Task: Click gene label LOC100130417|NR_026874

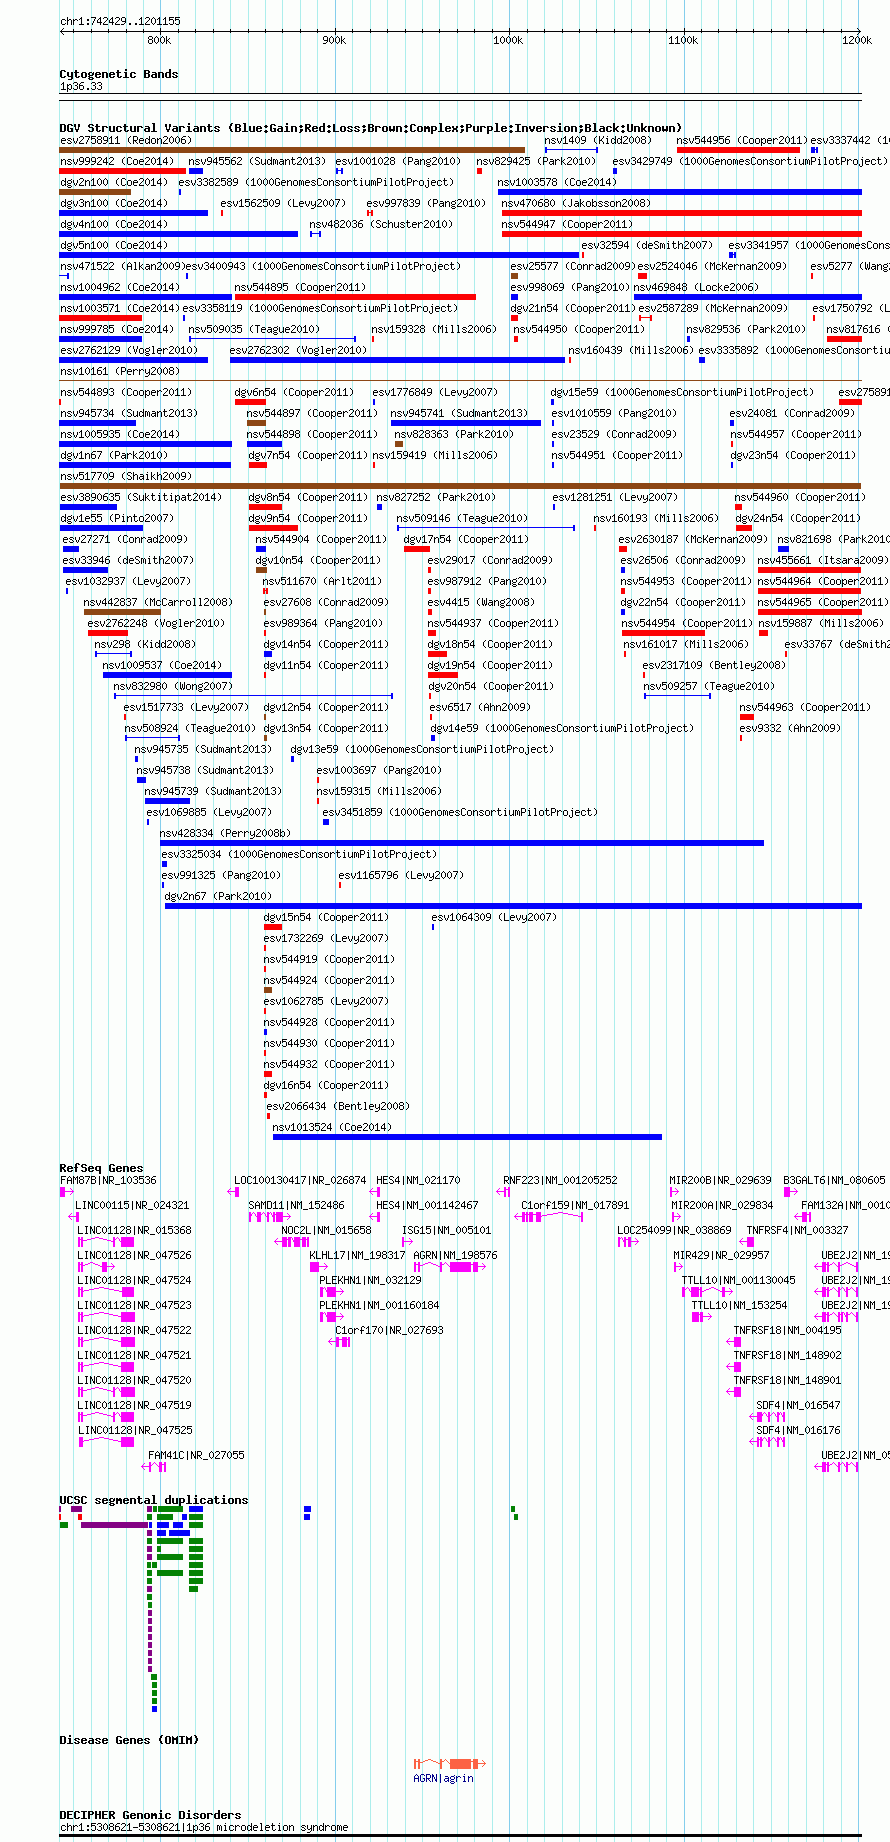Action: coord(300,1180)
